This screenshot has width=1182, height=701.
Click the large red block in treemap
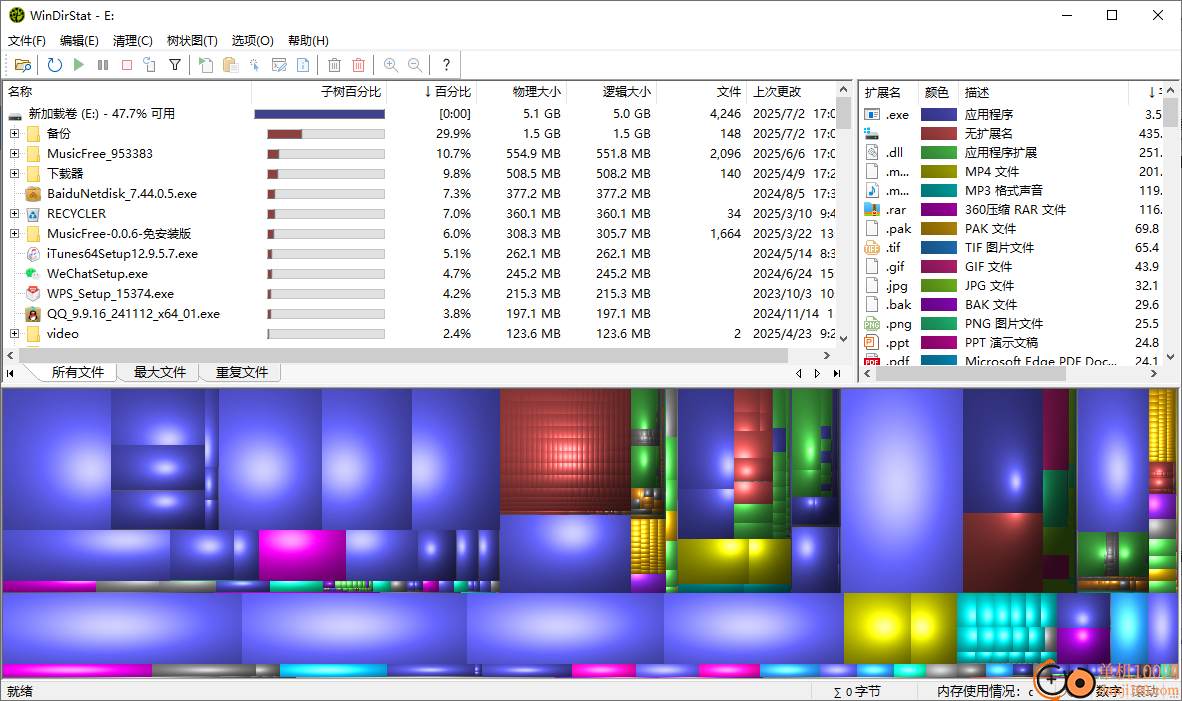click(565, 451)
